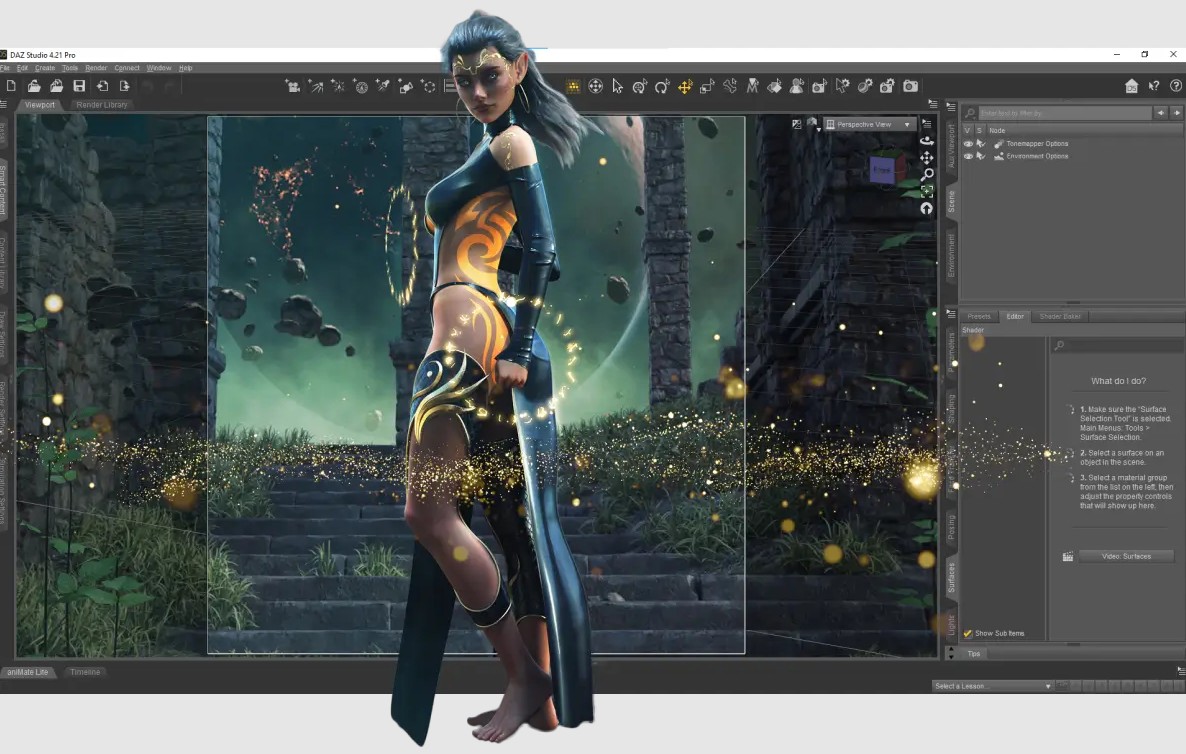This screenshot has width=1186, height=754.
Task: Click the Video: Surfaces button
Action: pyautogui.click(x=1125, y=556)
